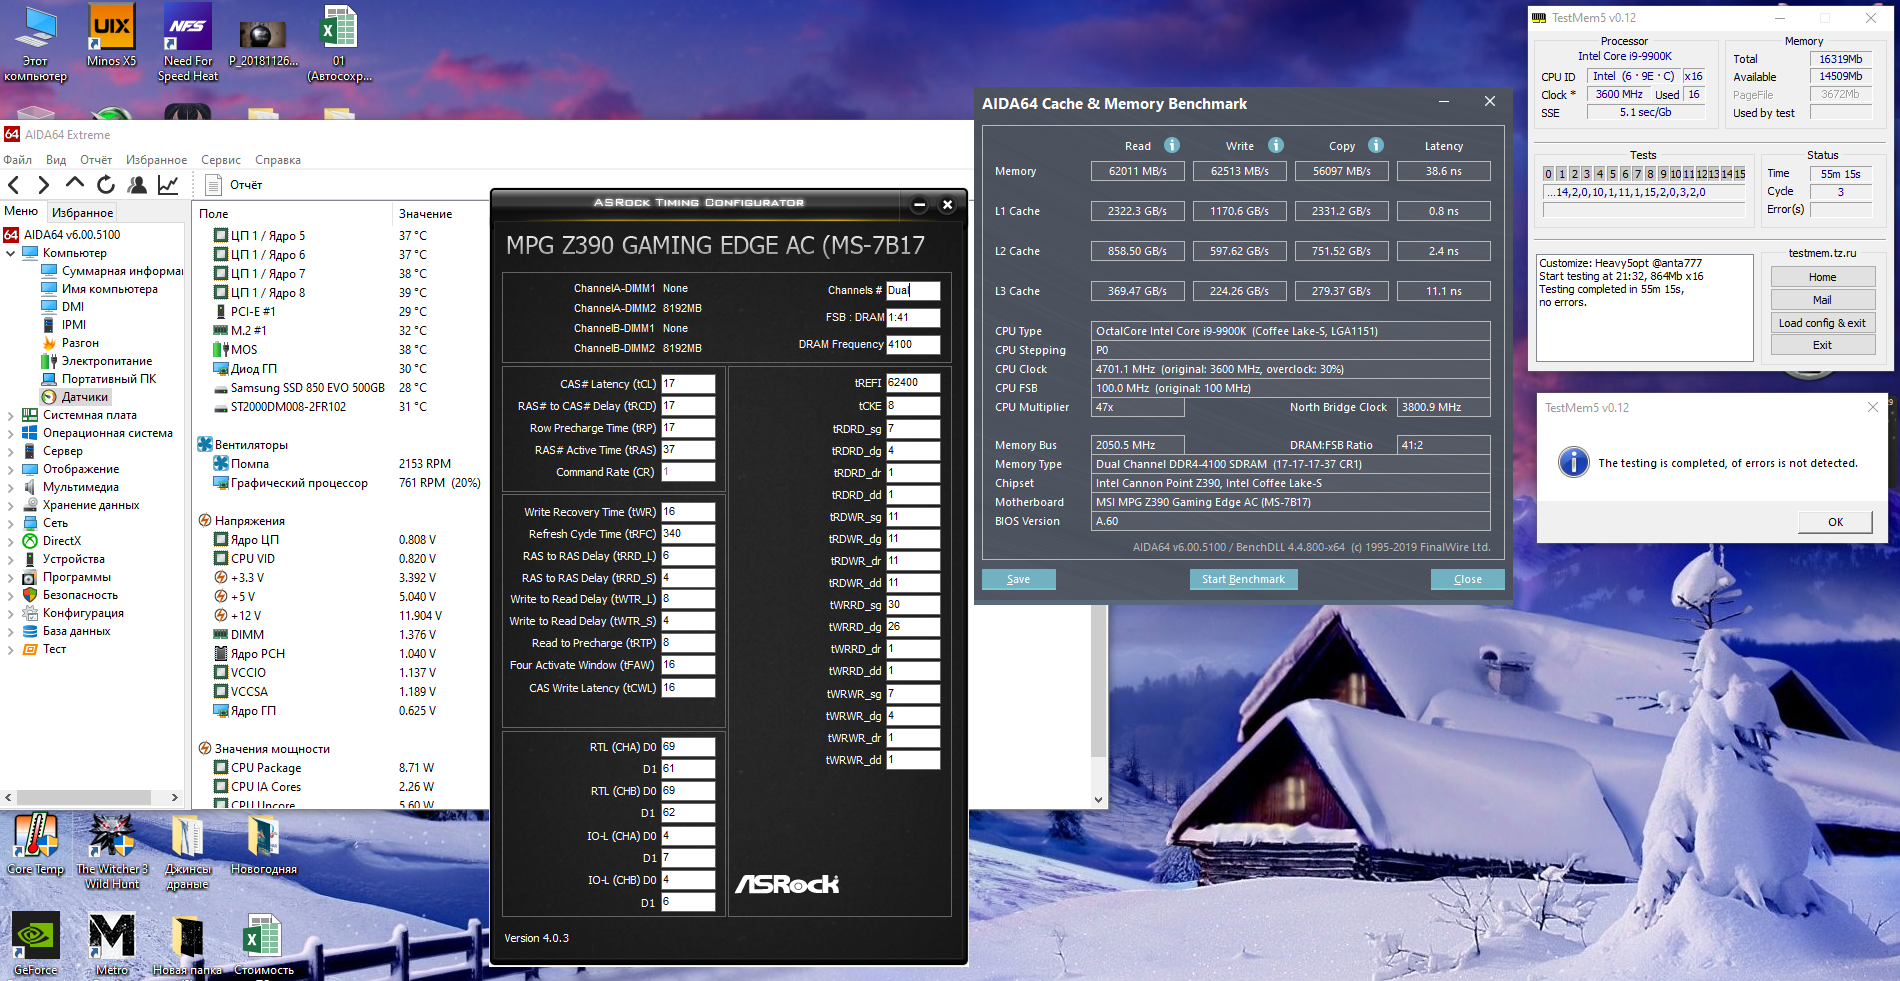The width and height of the screenshot is (1900, 981).
Task: Click the Refresh Cycle Time (tRFC) field
Action: click(x=688, y=534)
